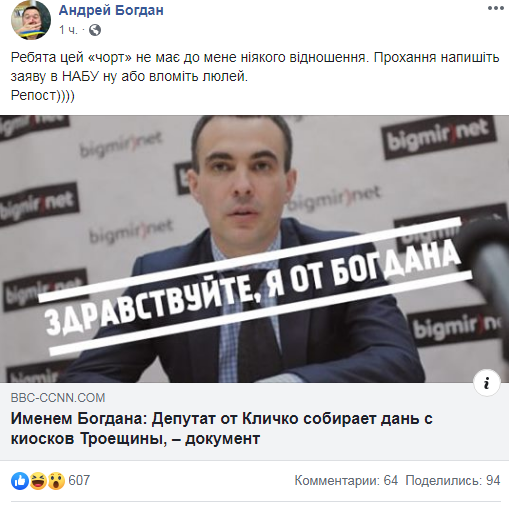This screenshot has height=507, width=509.
Task: Click Андрей Богдан's profile picture
Action: 31,21
